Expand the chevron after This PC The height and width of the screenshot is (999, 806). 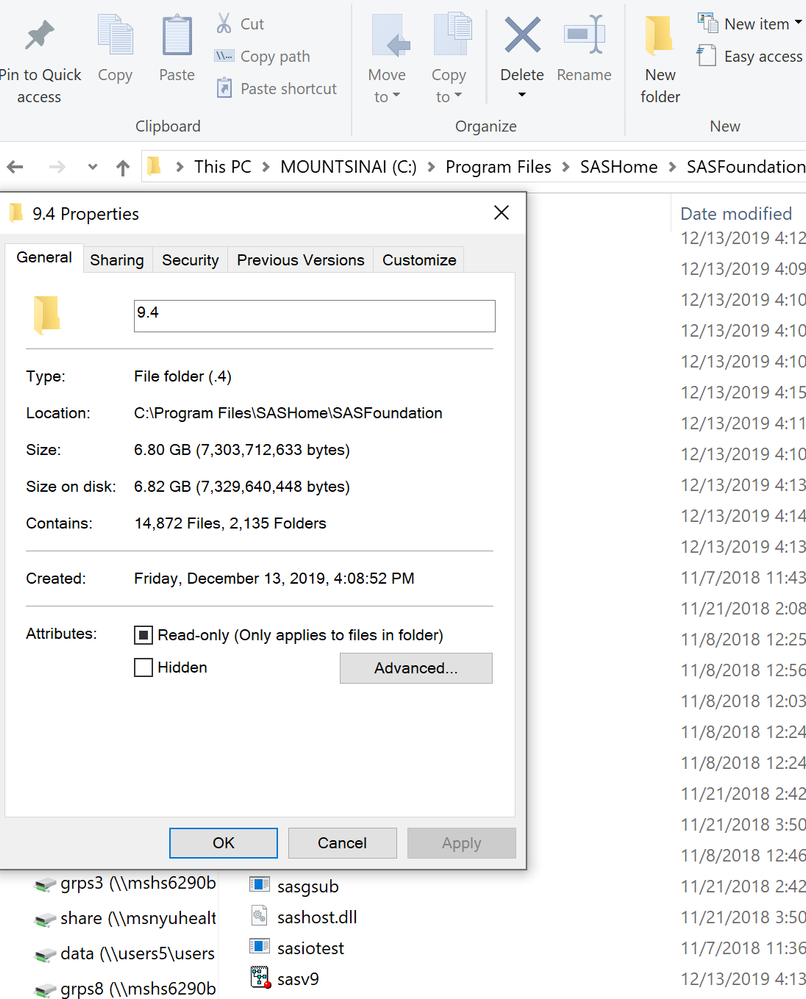tap(266, 167)
